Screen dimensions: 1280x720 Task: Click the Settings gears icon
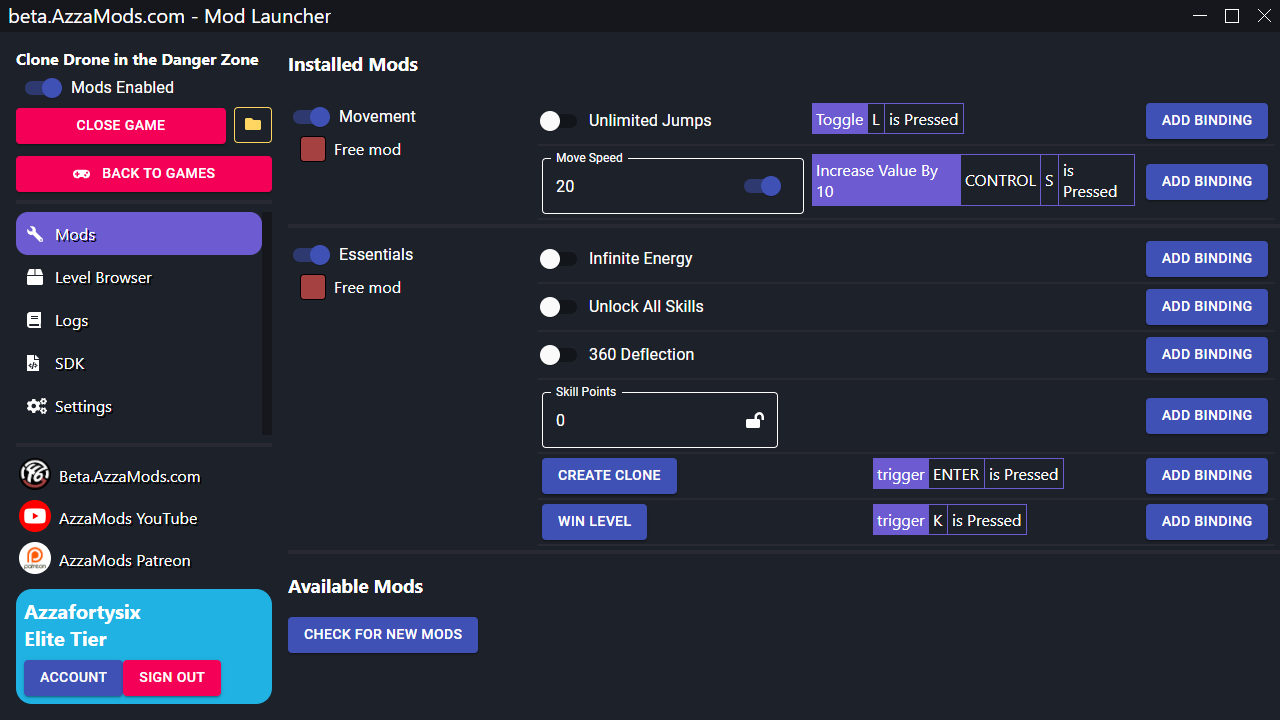[37, 406]
